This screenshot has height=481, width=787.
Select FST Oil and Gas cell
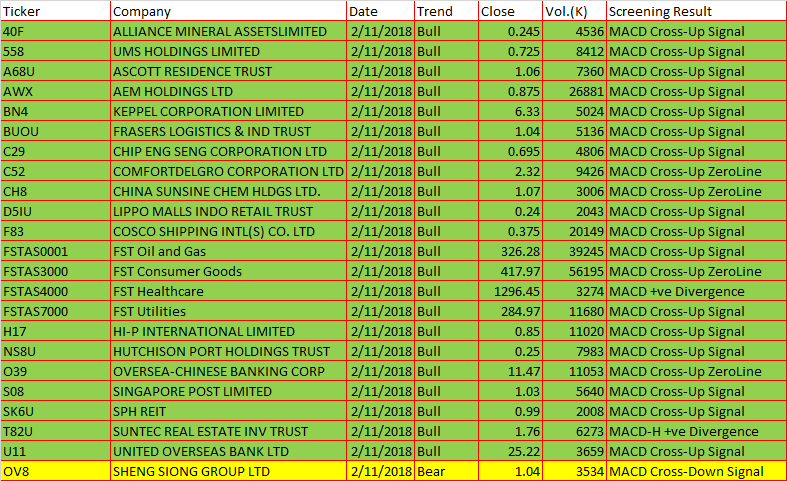[228, 251]
